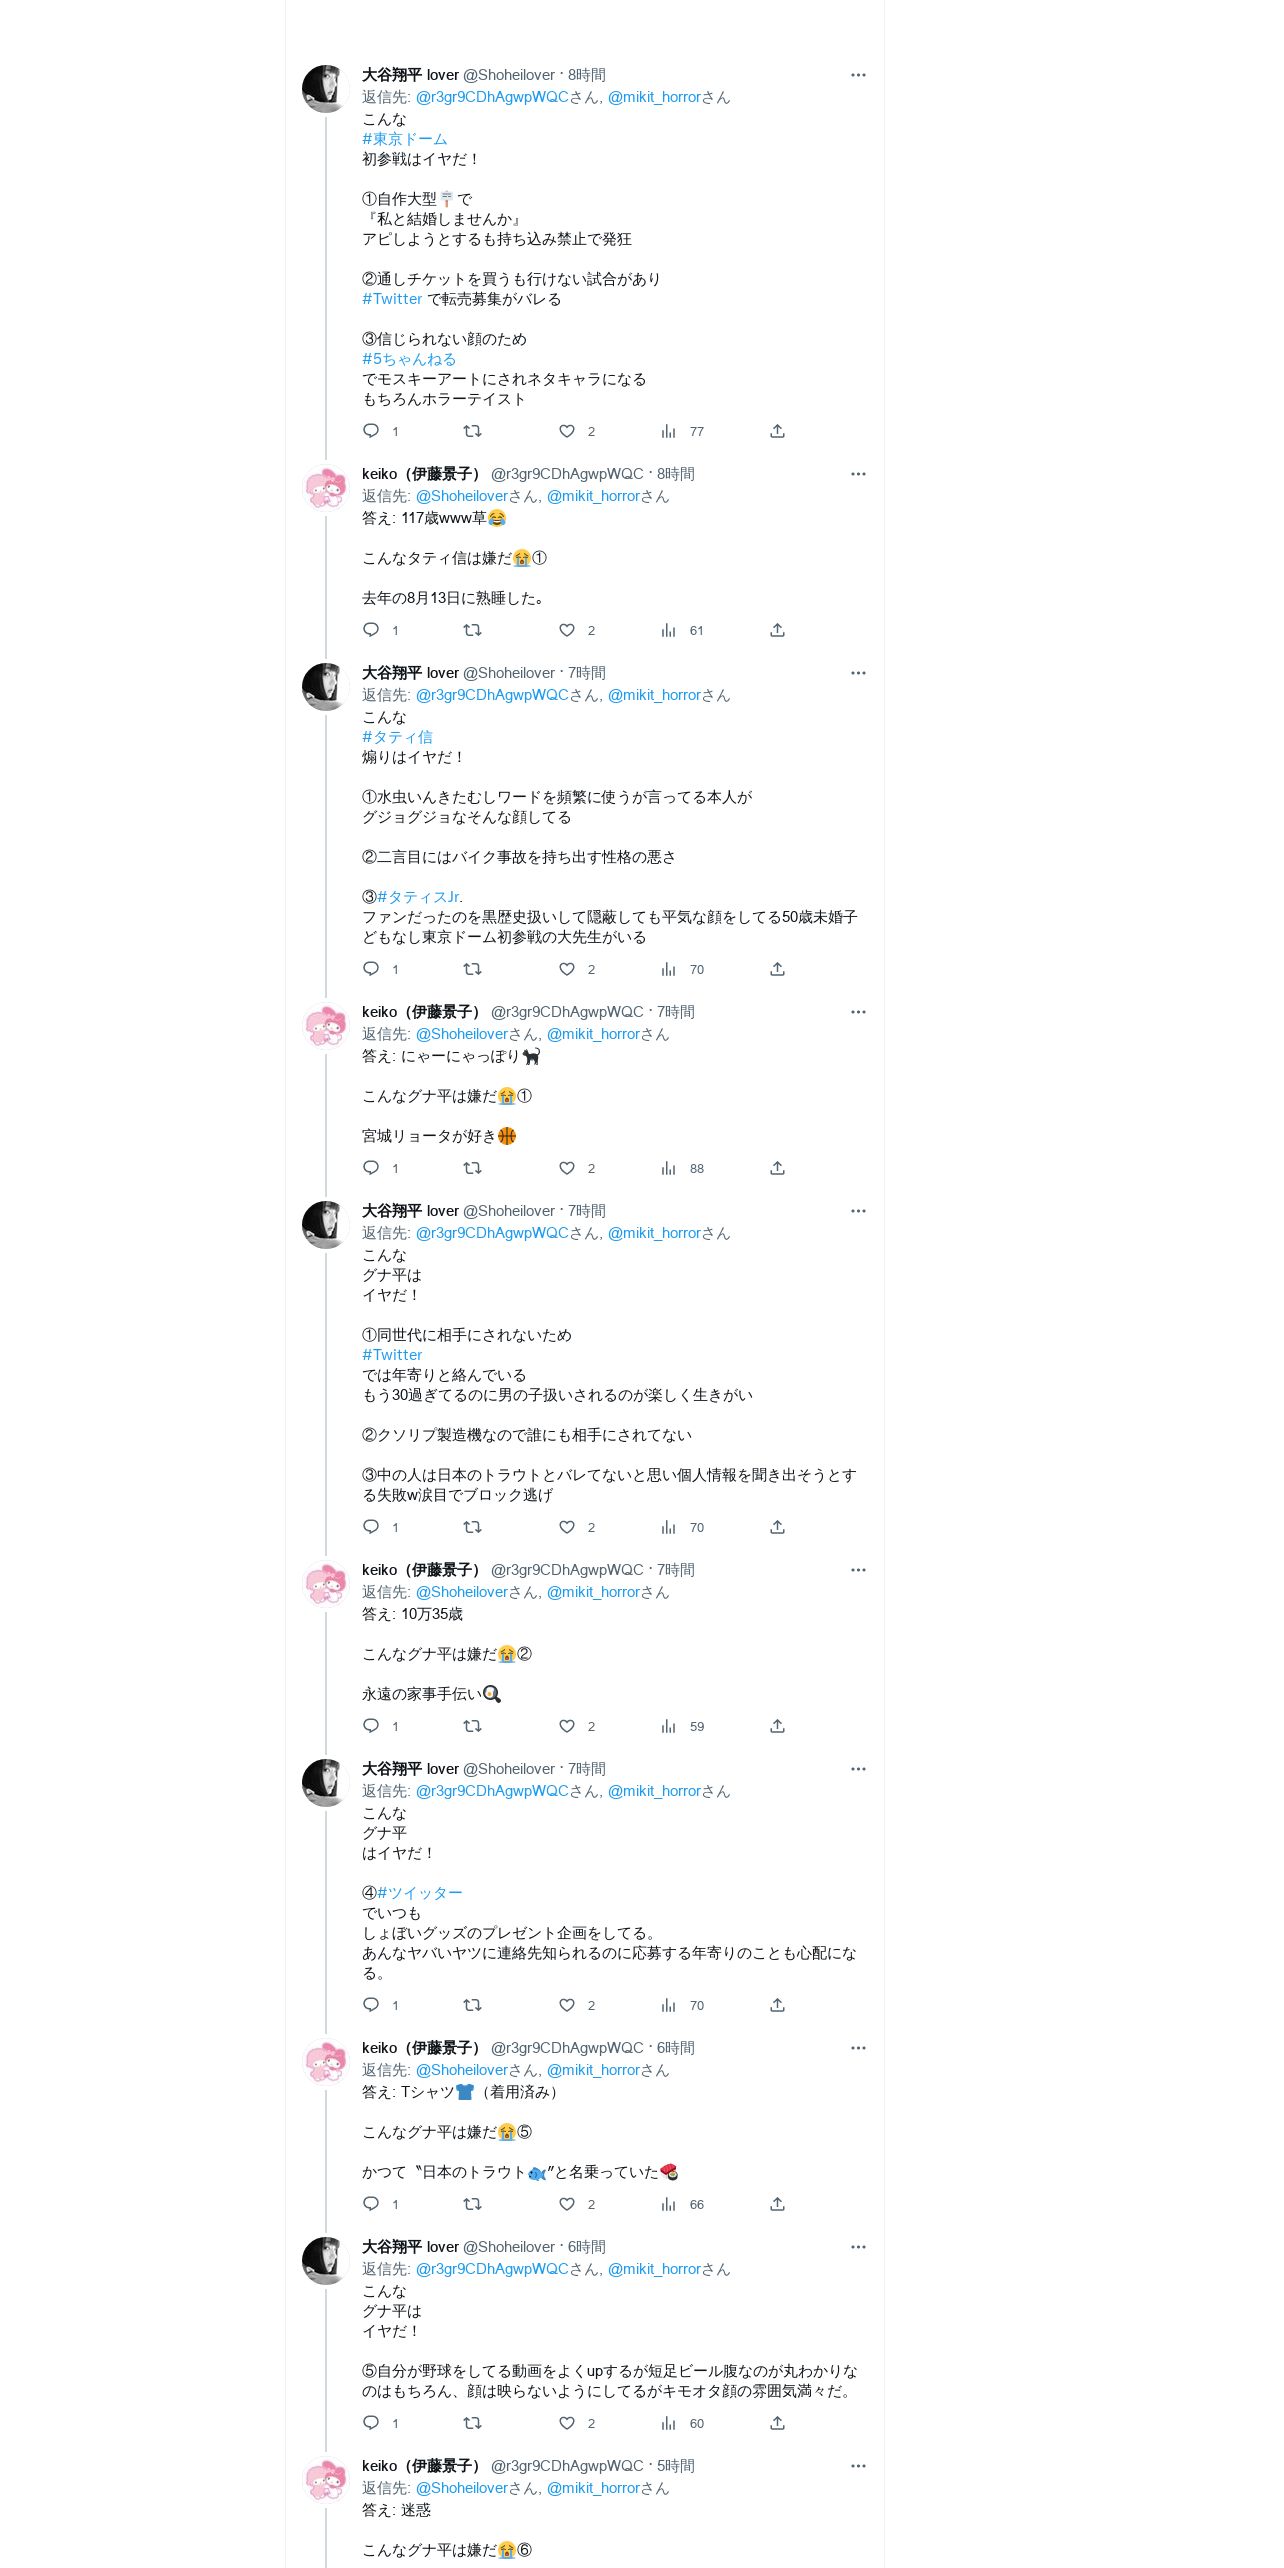The width and height of the screenshot is (1284, 2568).
Task: Retweet the tweet with the #ツイッター hashtag
Action: coord(472,2005)
